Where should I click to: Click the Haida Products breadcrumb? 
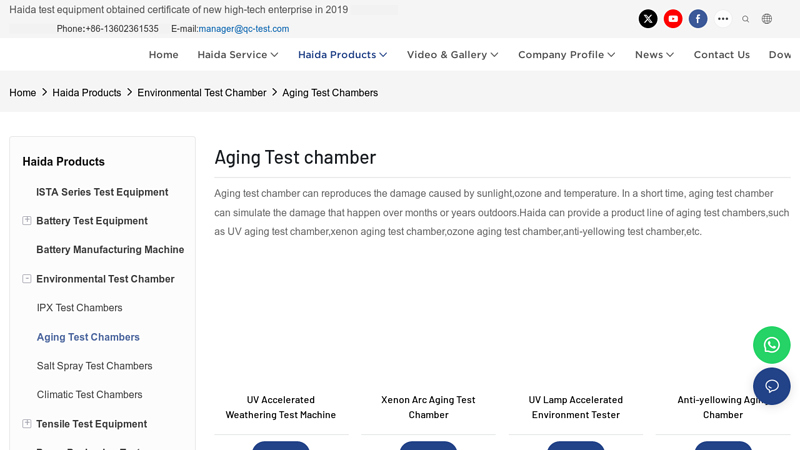pyautogui.click(x=87, y=93)
